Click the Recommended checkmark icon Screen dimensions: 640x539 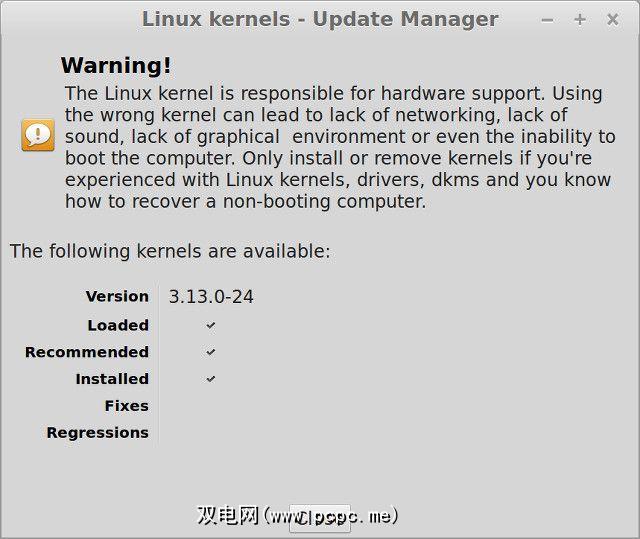[x=211, y=352]
